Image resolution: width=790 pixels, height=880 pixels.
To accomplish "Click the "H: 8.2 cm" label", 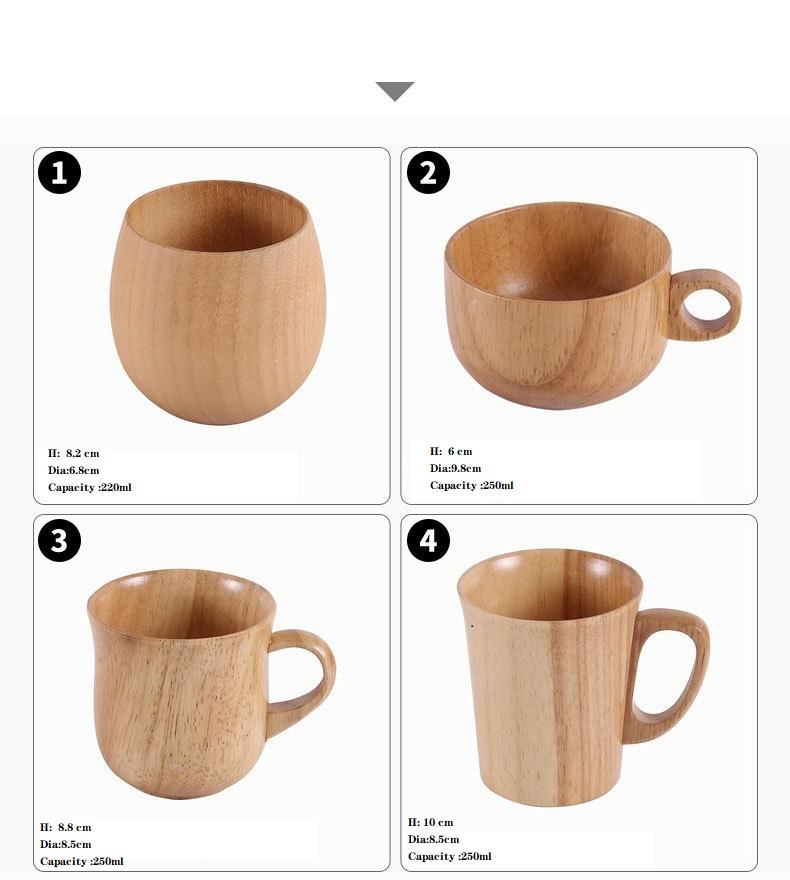I will (74, 453).
